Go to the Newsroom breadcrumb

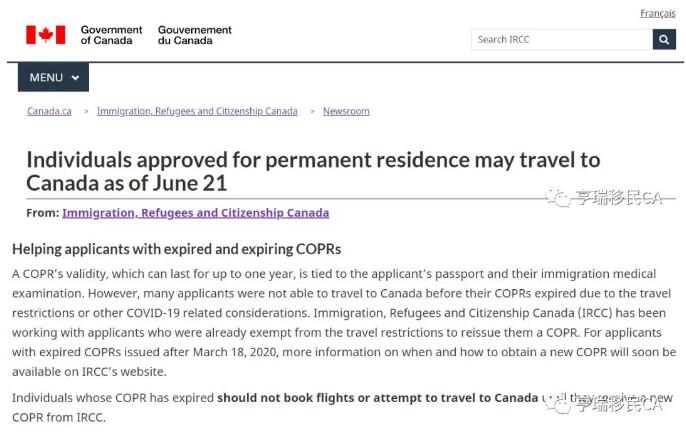click(346, 111)
